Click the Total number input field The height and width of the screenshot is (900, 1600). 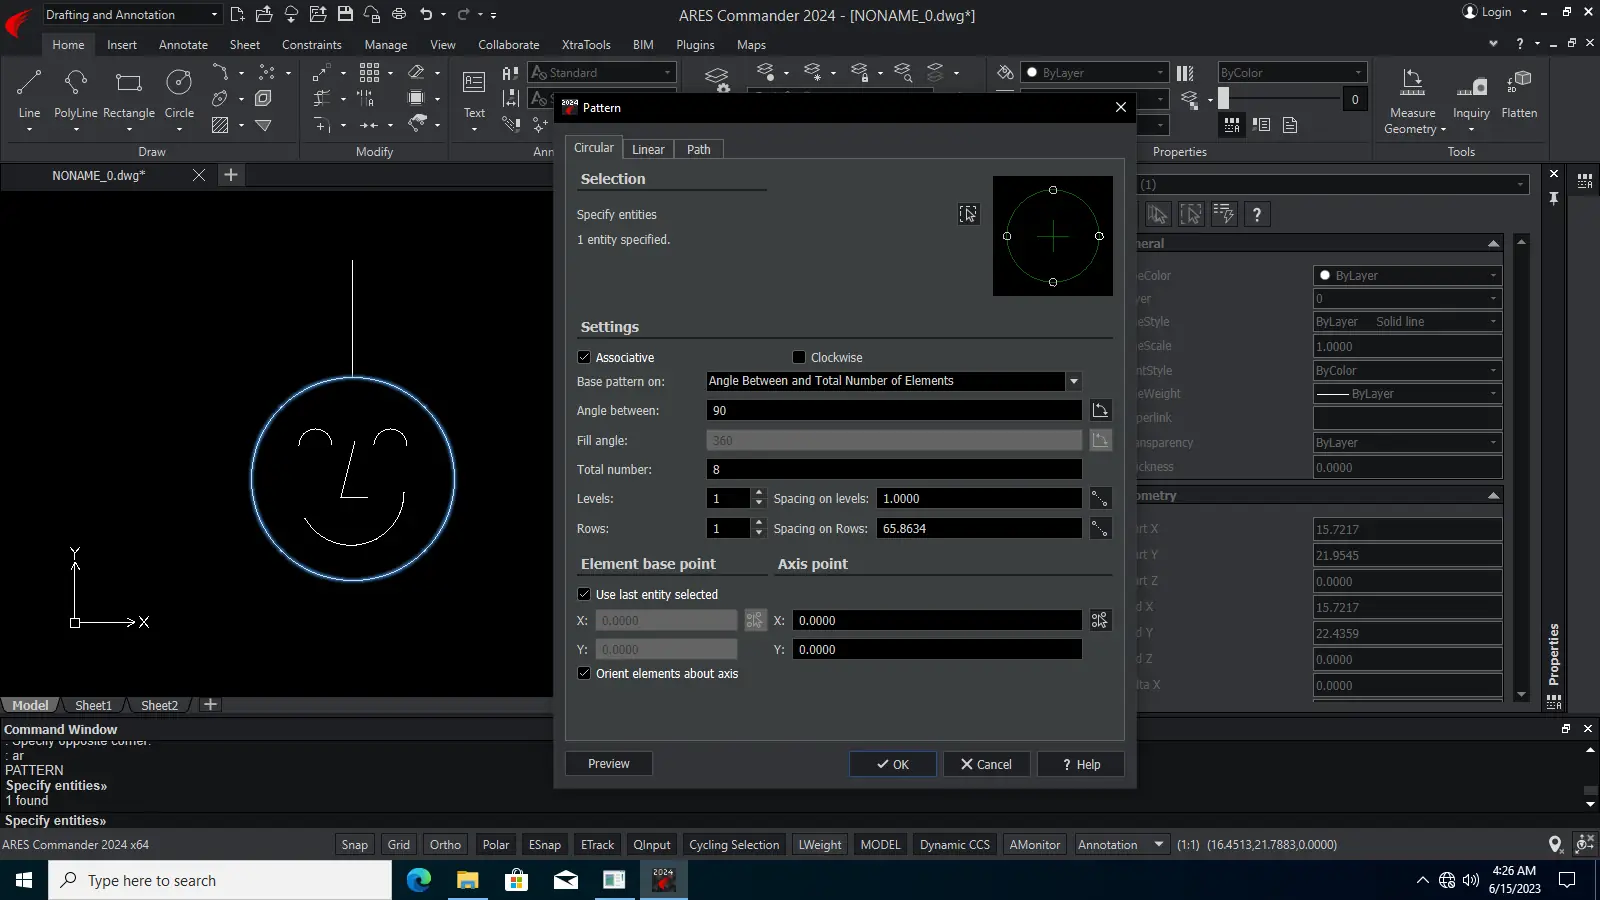pyautogui.click(x=893, y=470)
